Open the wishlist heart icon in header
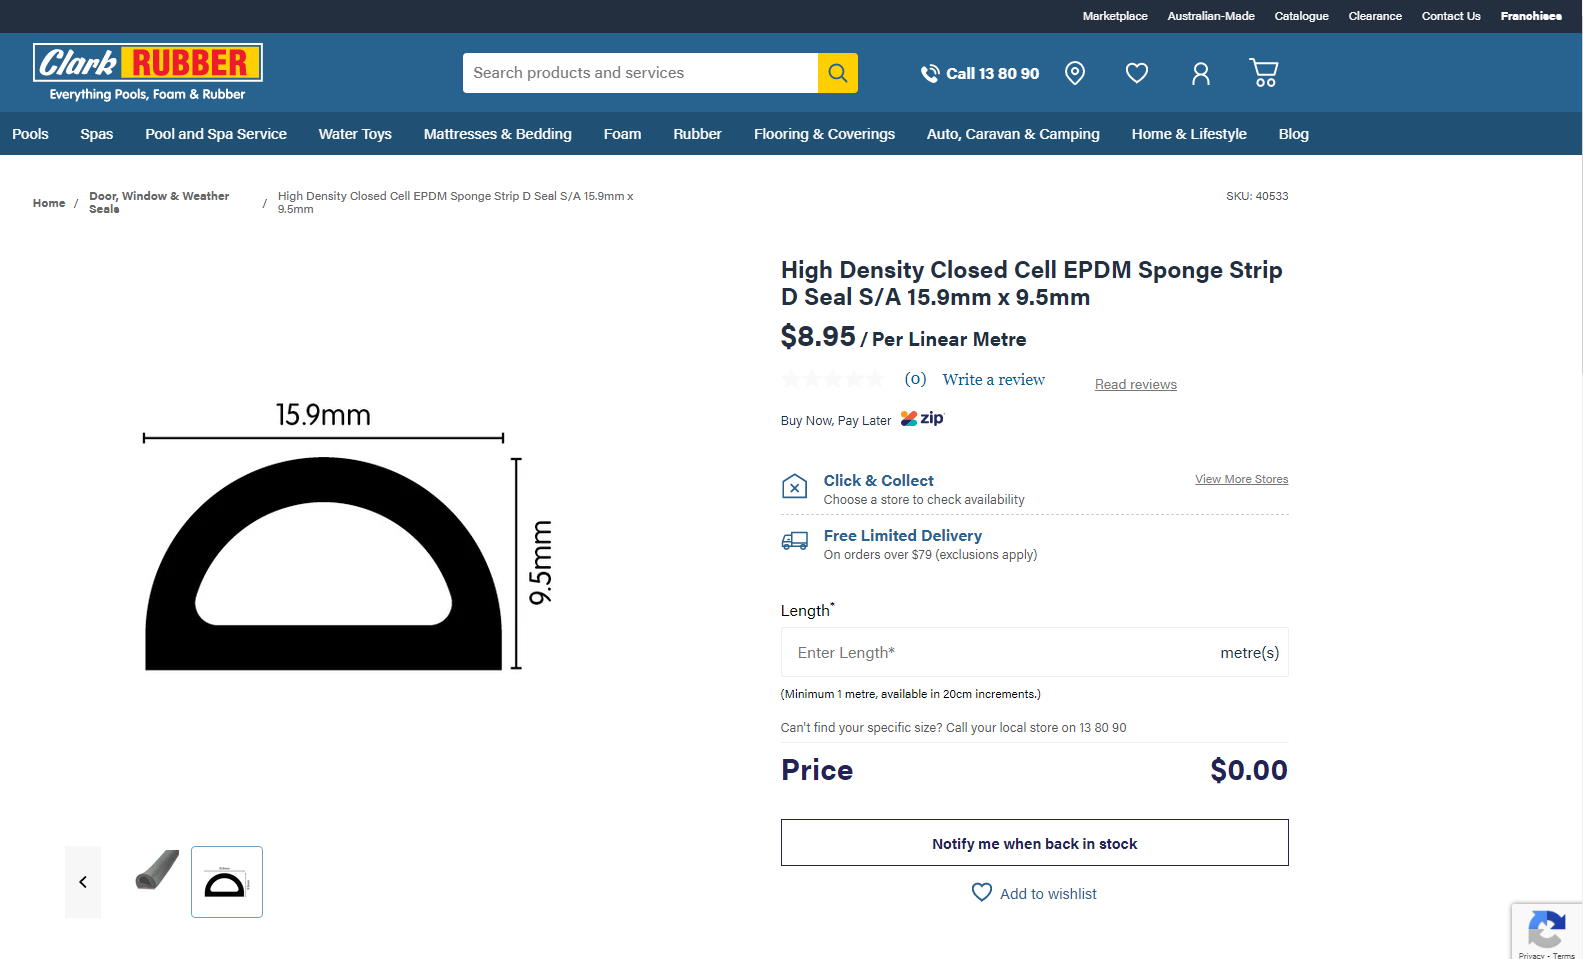 [x=1137, y=73]
